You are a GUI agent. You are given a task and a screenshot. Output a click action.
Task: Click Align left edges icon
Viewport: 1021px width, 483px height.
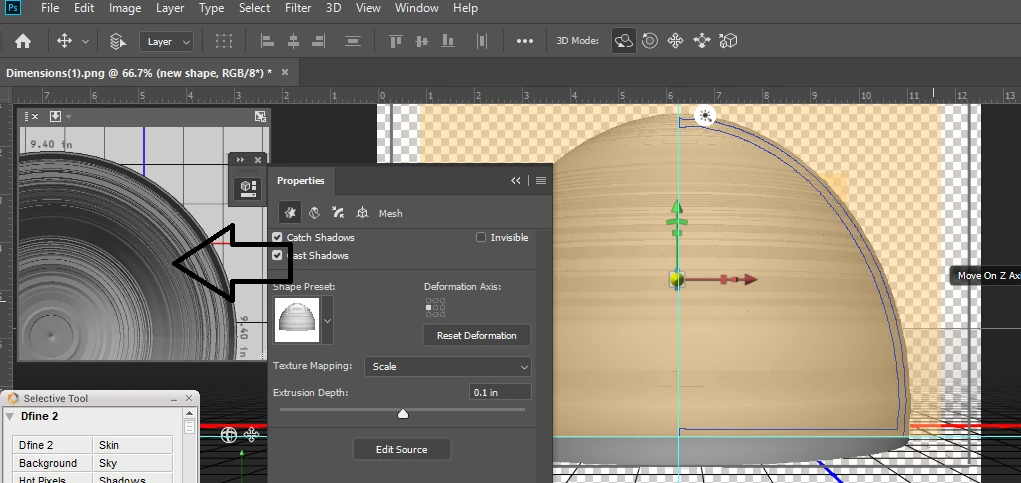tap(267, 42)
